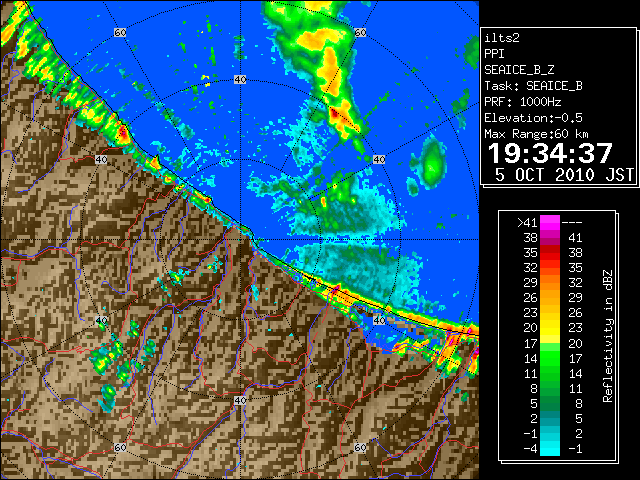
Task: Click the "-4" legend value
Action: point(530,449)
